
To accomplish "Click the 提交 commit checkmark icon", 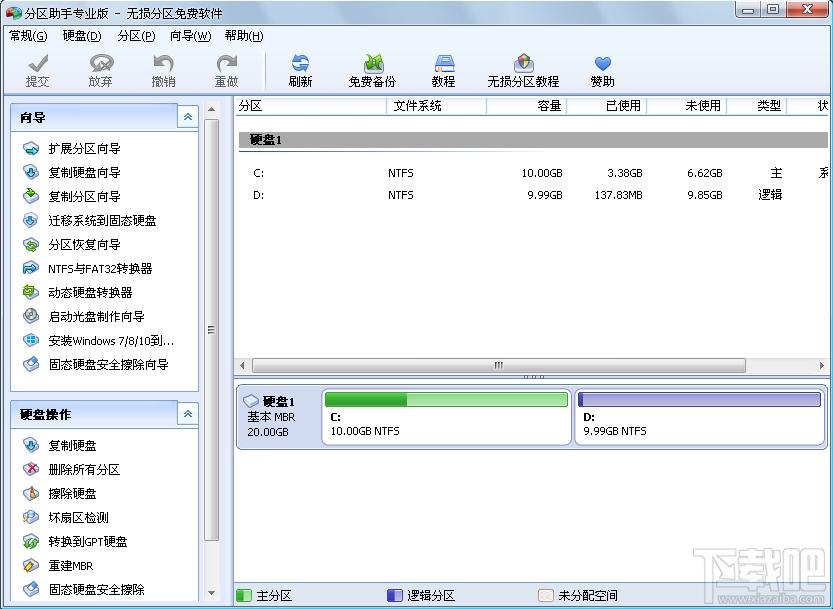I will pyautogui.click(x=38, y=66).
